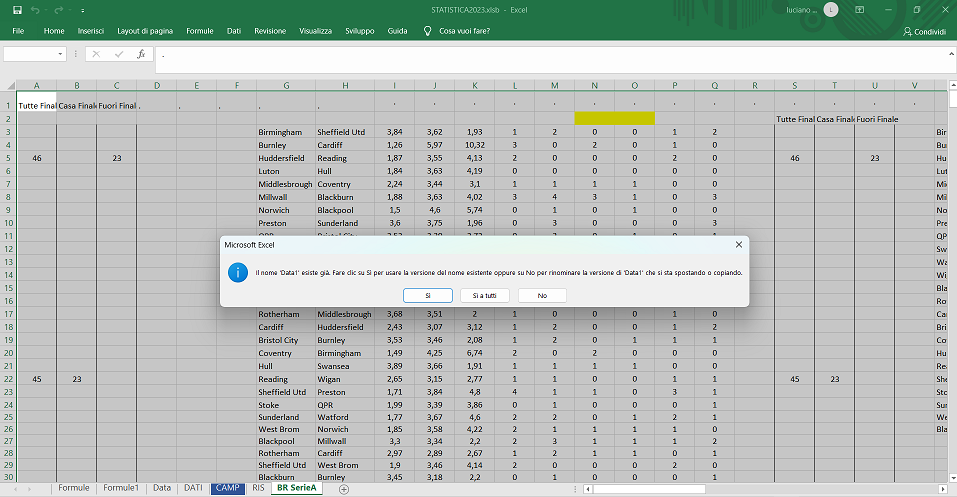Click the horizontal scrollbar right arrow
Screen dimensions: 957x497
pyautogui.click(x=943, y=489)
